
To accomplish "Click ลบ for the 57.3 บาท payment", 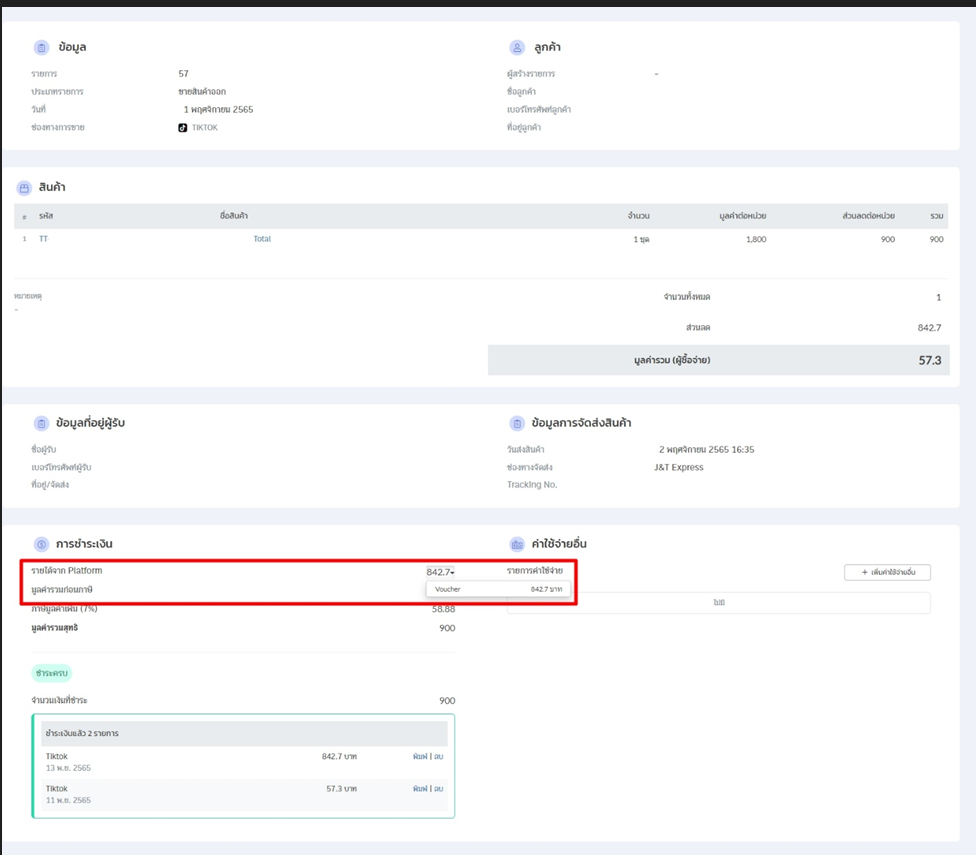I will coord(438,789).
